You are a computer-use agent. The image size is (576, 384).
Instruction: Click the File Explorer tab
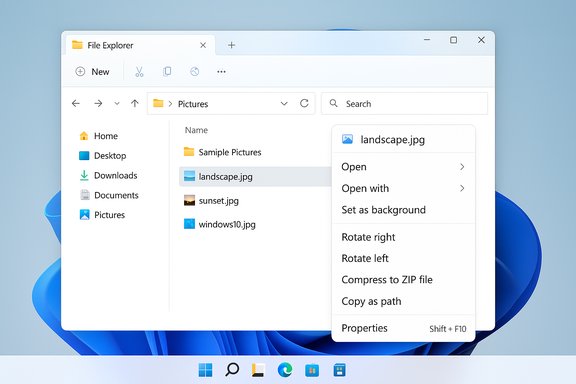coord(139,45)
